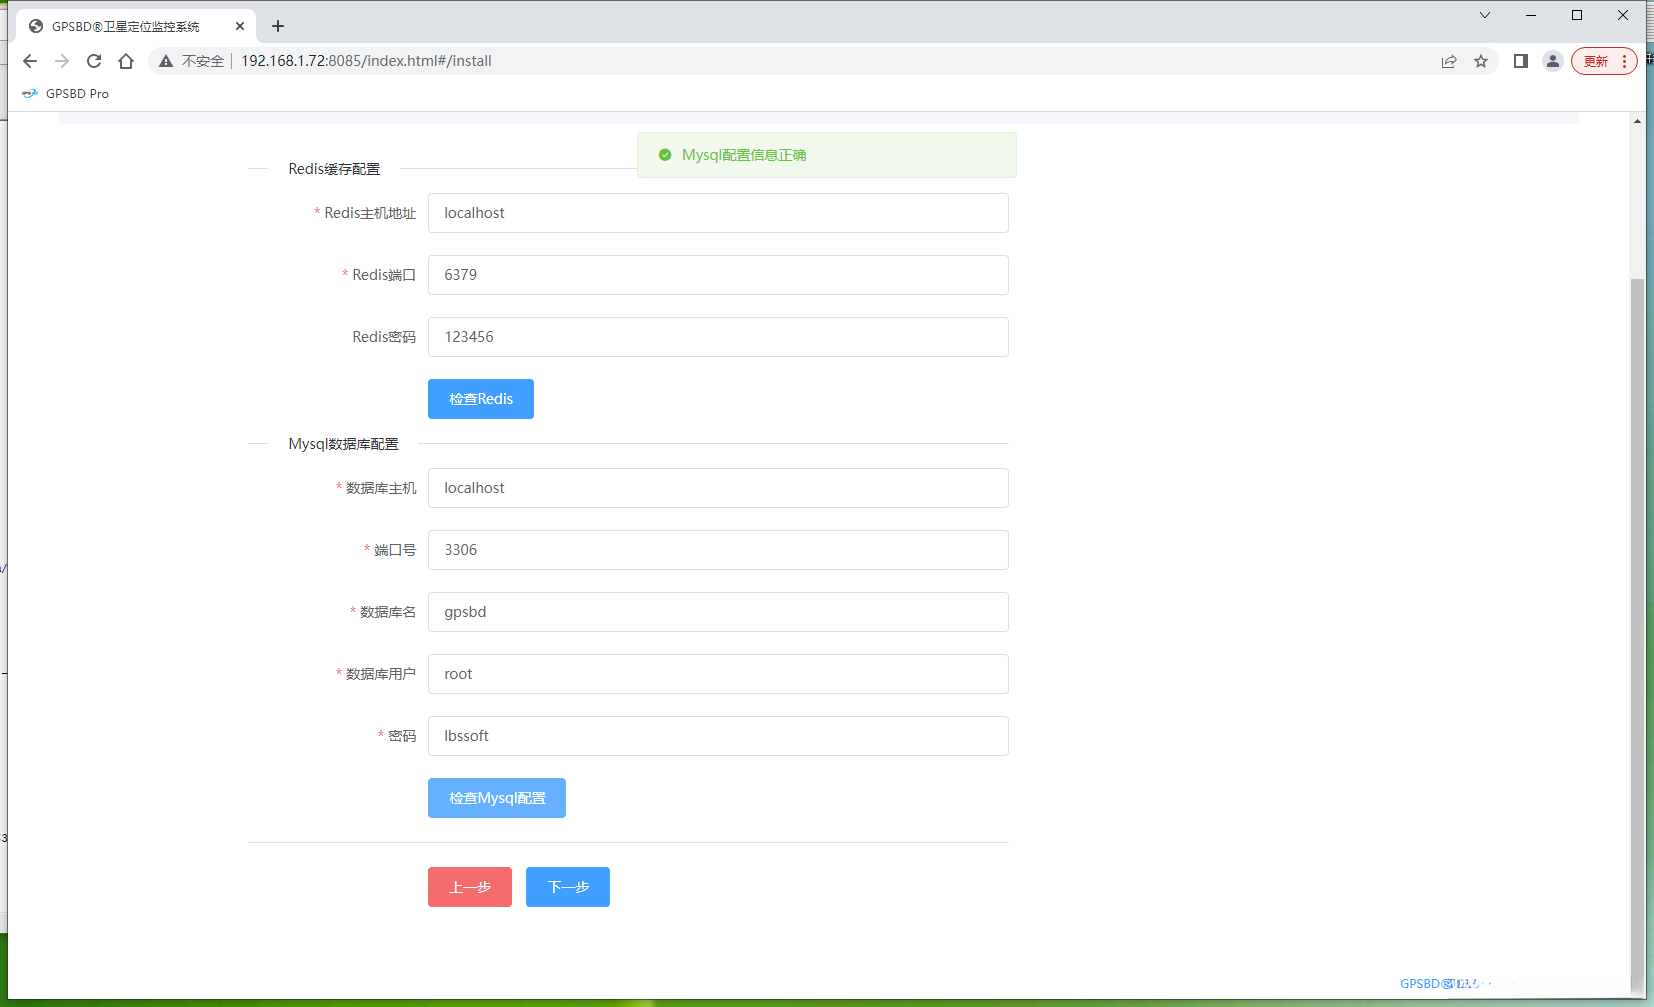Click the green success check icon
1654x1007 pixels.
point(665,155)
